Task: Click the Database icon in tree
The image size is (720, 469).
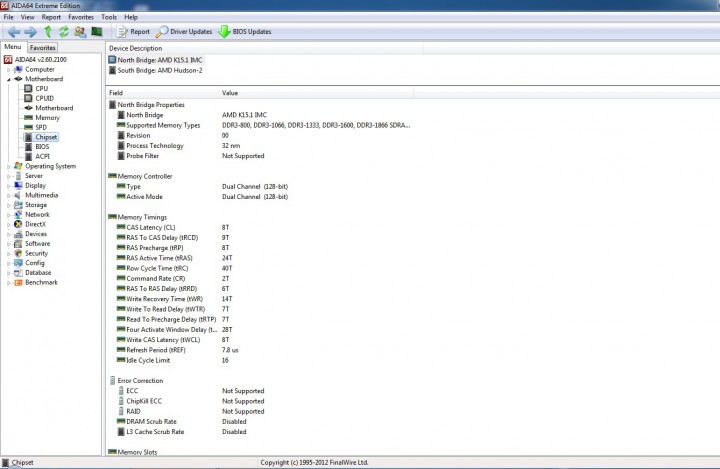Action: point(18,272)
